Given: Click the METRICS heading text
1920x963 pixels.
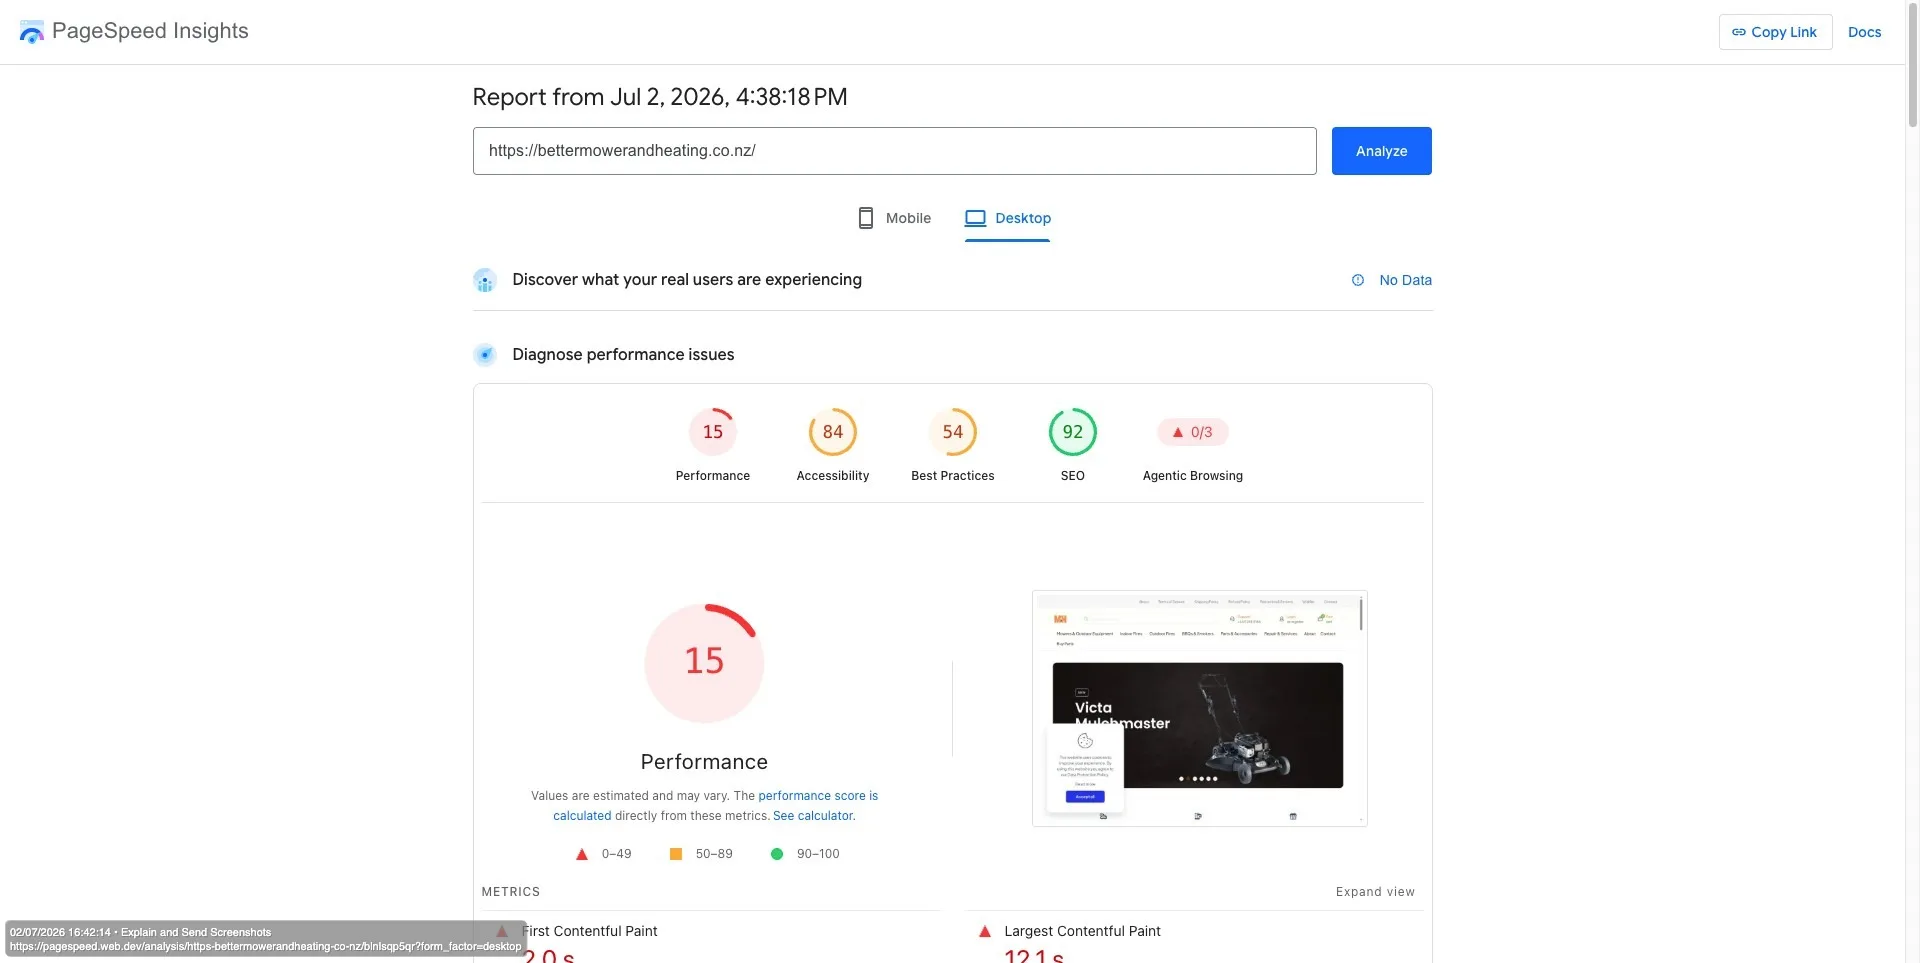Looking at the screenshot, I should tap(511, 892).
